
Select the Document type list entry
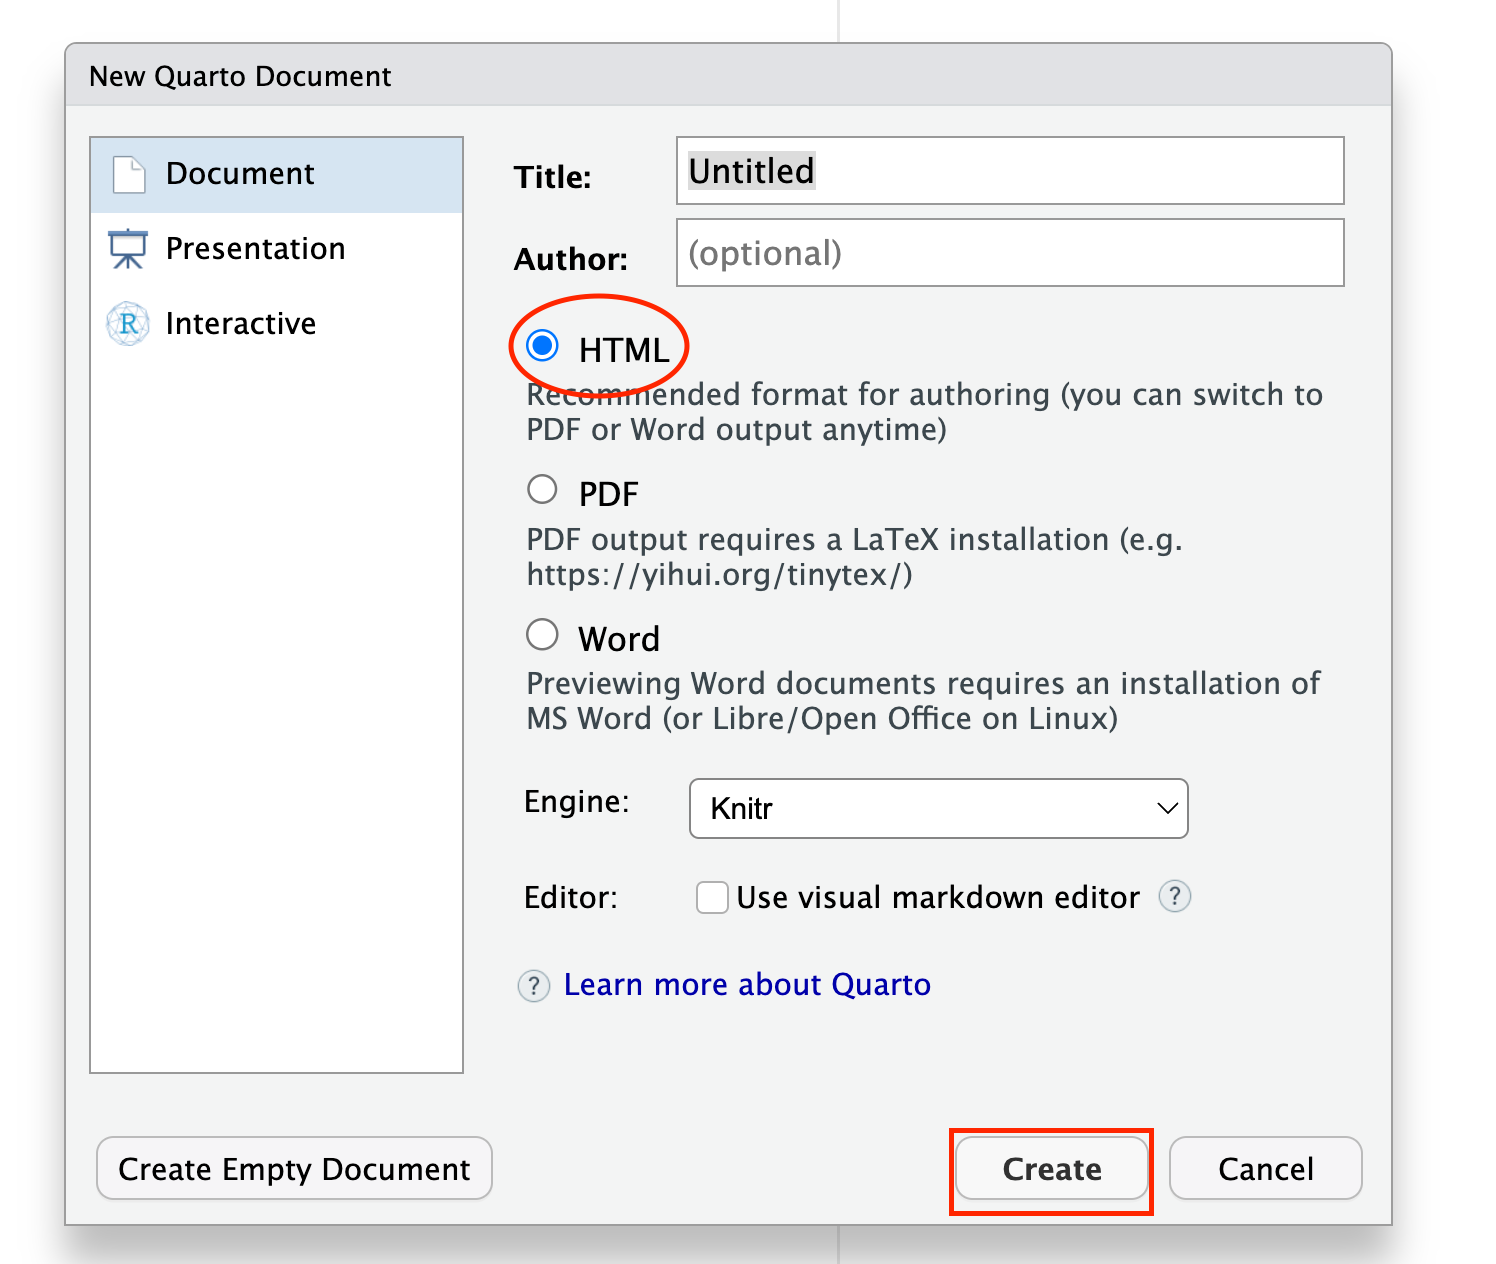(x=240, y=174)
